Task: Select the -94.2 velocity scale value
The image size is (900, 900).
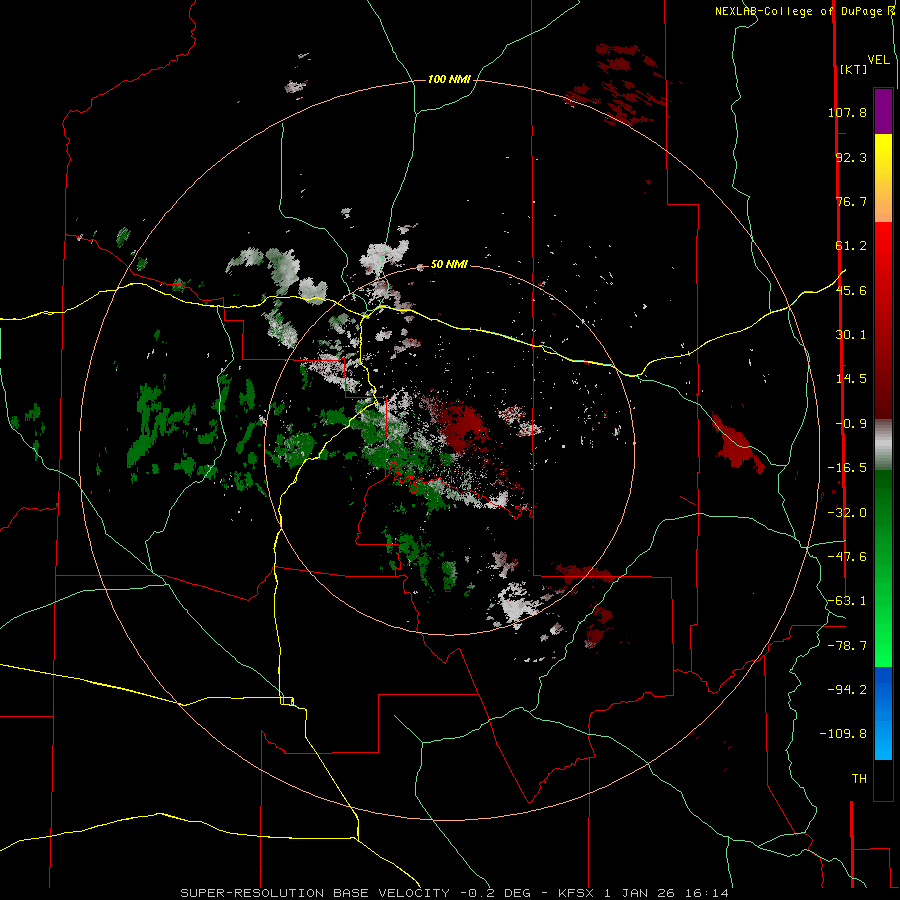Action: tap(847, 690)
